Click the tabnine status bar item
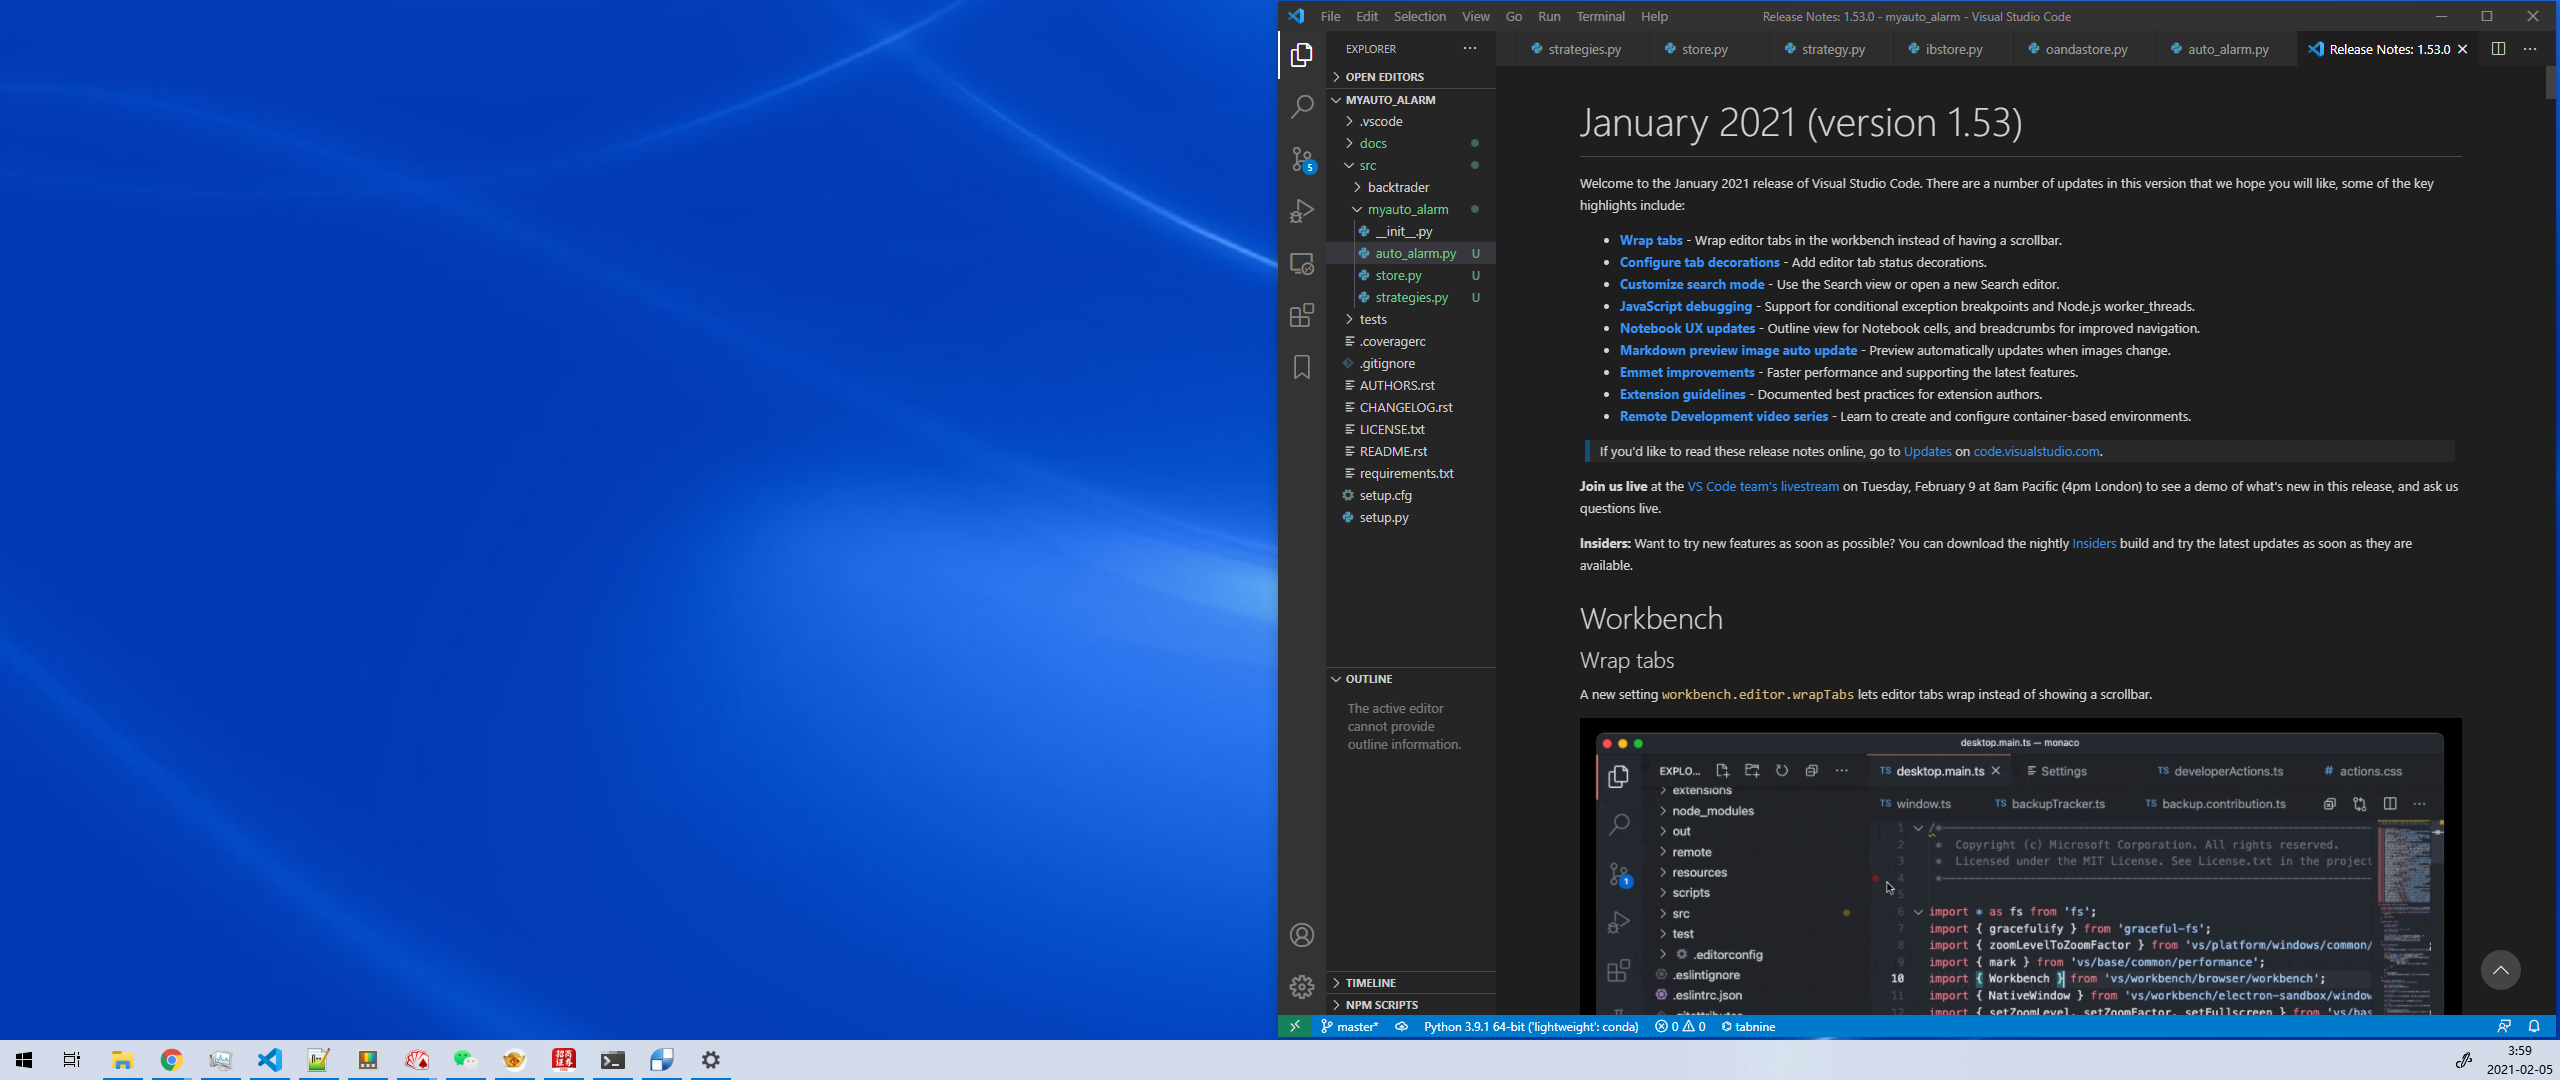2560x1080 pixels. pyautogui.click(x=1748, y=1026)
